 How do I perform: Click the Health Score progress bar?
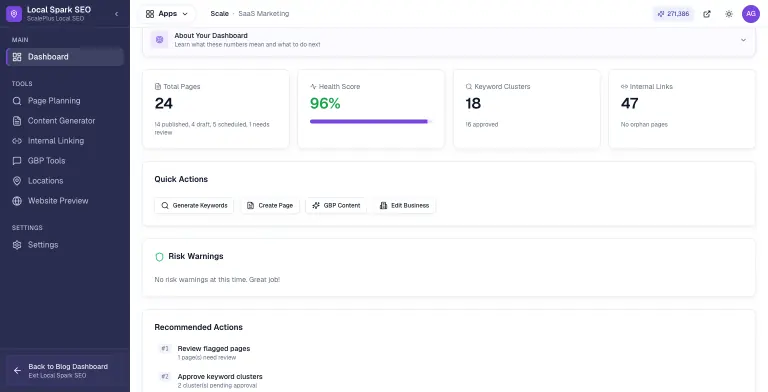371,122
